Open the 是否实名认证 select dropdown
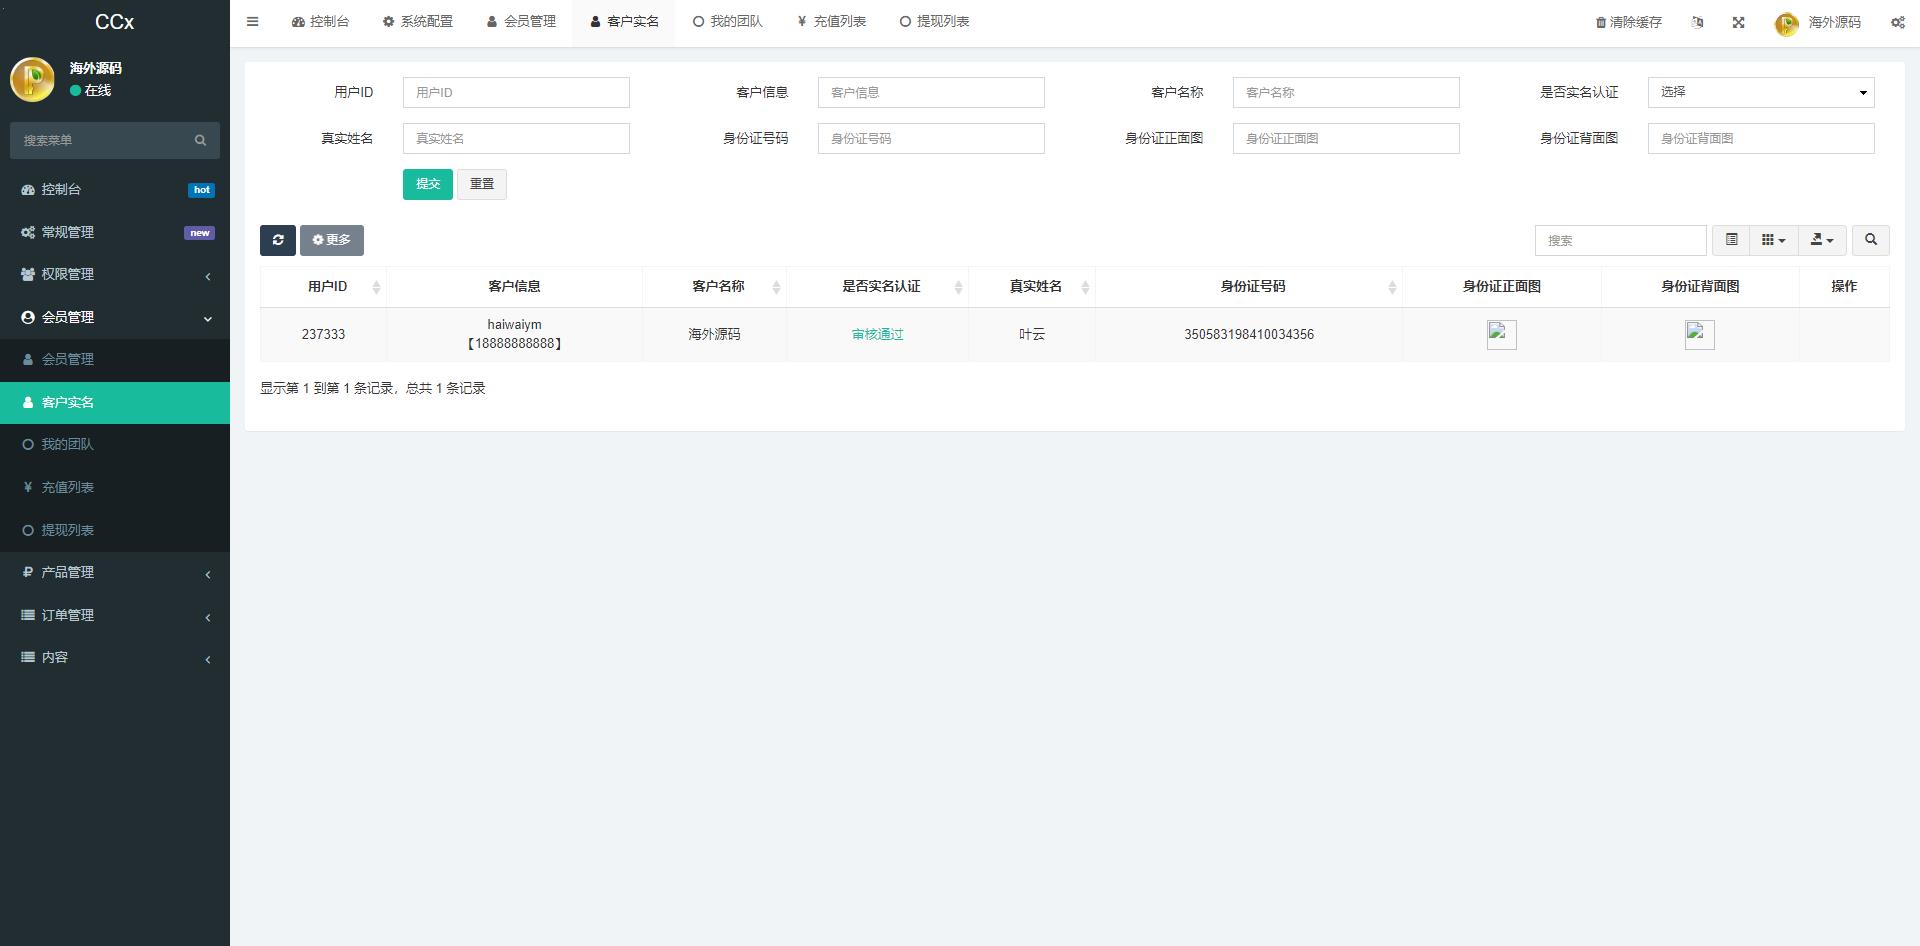The height and width of the screenshot is (946, 1920). (x=1760, y=92)
